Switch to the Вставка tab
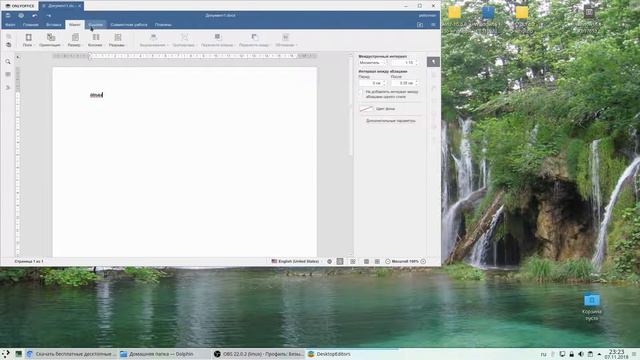This screenshot has width=640, height=360. pos(53,25)
